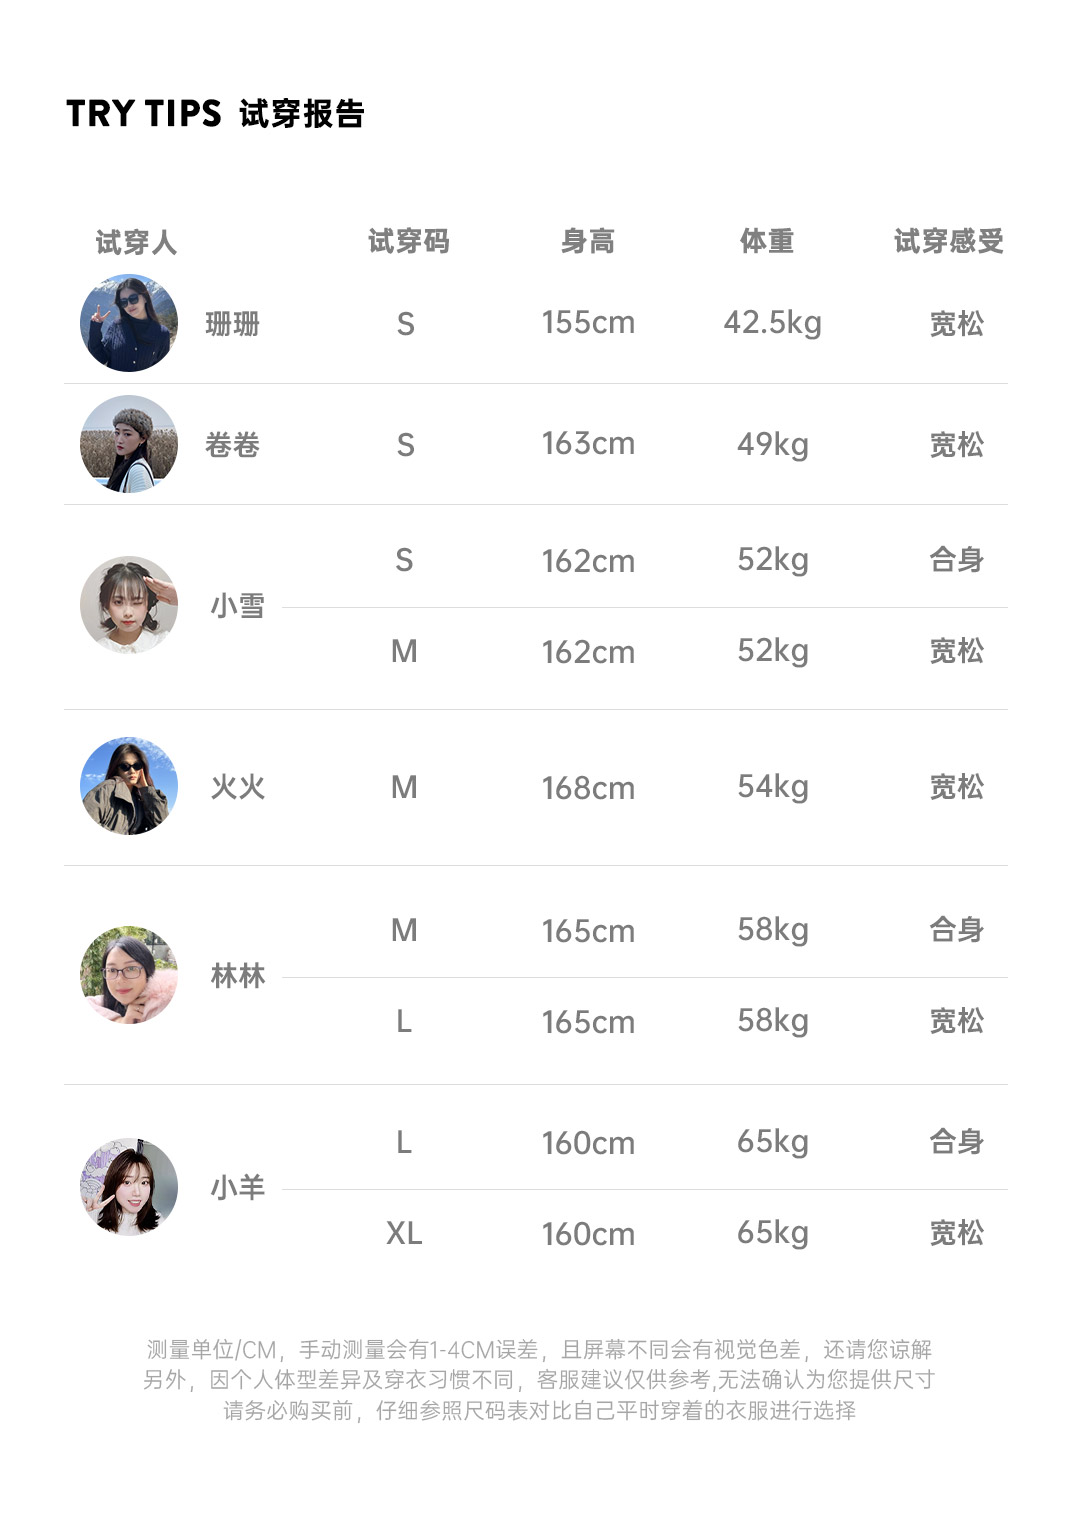Click 卷卷's avatar with the beret
Screen dimensions: 1080x1522
pos(129,444)
